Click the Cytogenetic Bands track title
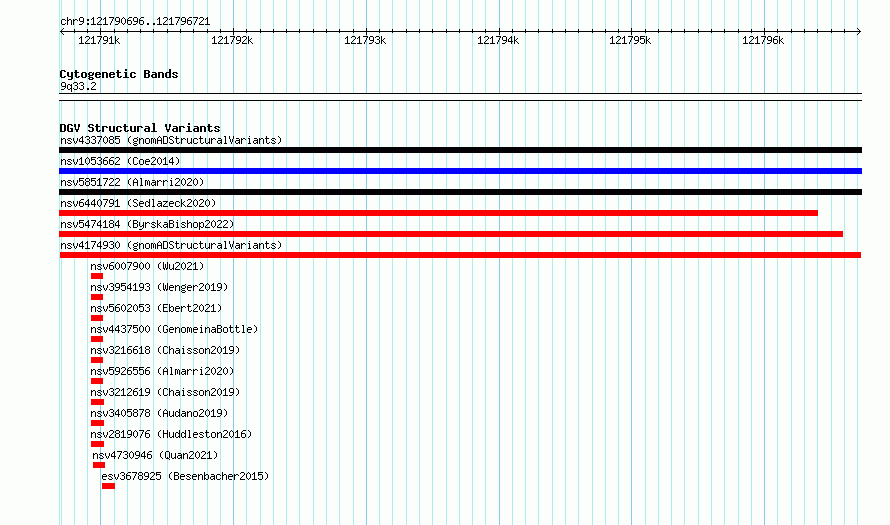This screenshot has height=525, width=890. 119,74
